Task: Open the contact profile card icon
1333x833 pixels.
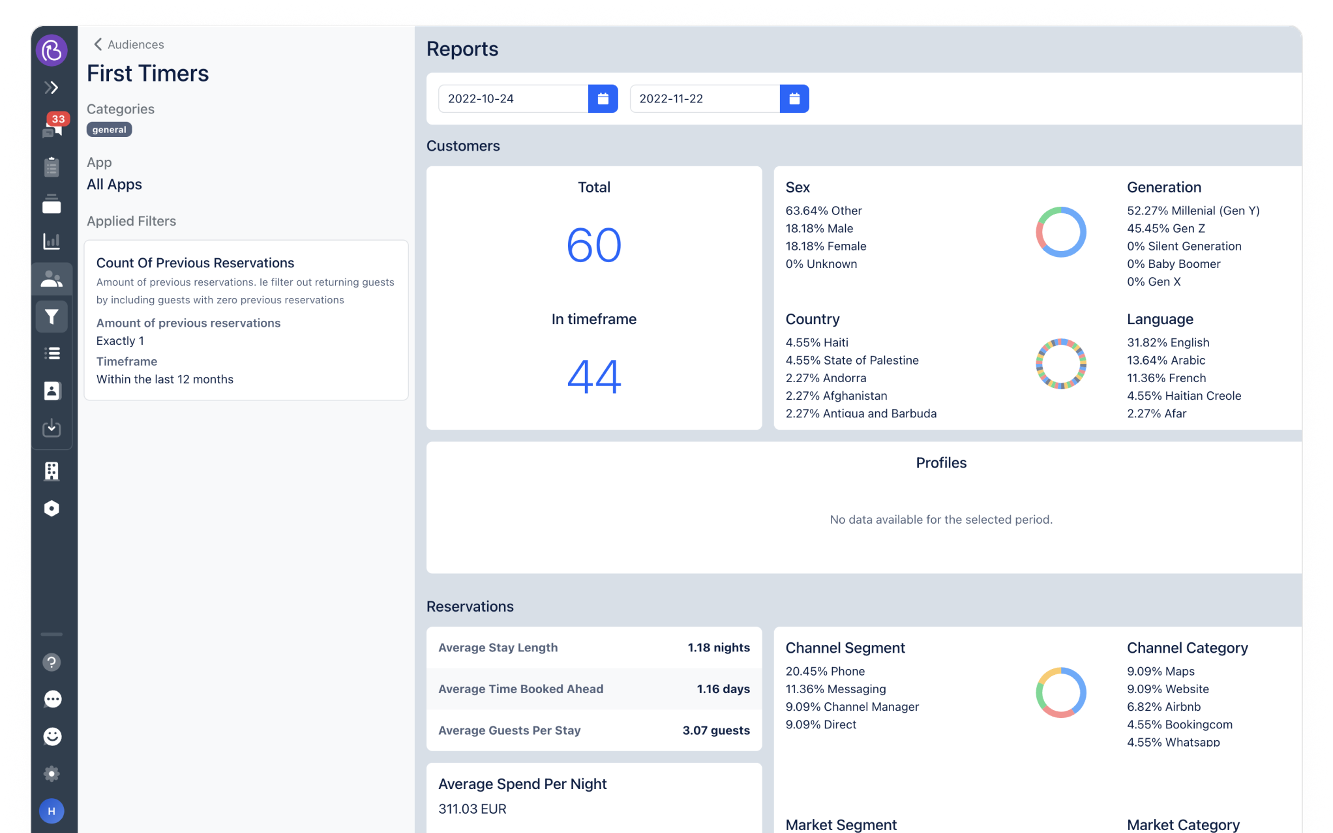Action: [x=52, y=391]
